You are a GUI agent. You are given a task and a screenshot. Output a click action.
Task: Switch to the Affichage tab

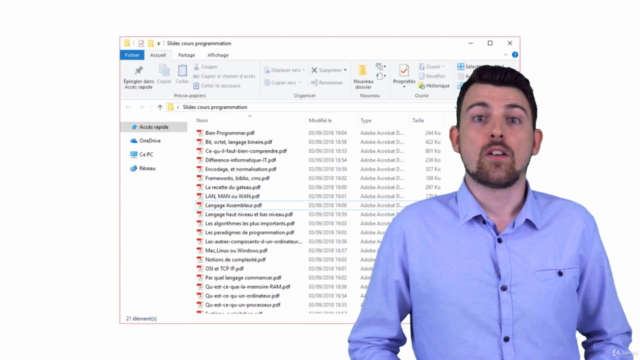(218, 55)
